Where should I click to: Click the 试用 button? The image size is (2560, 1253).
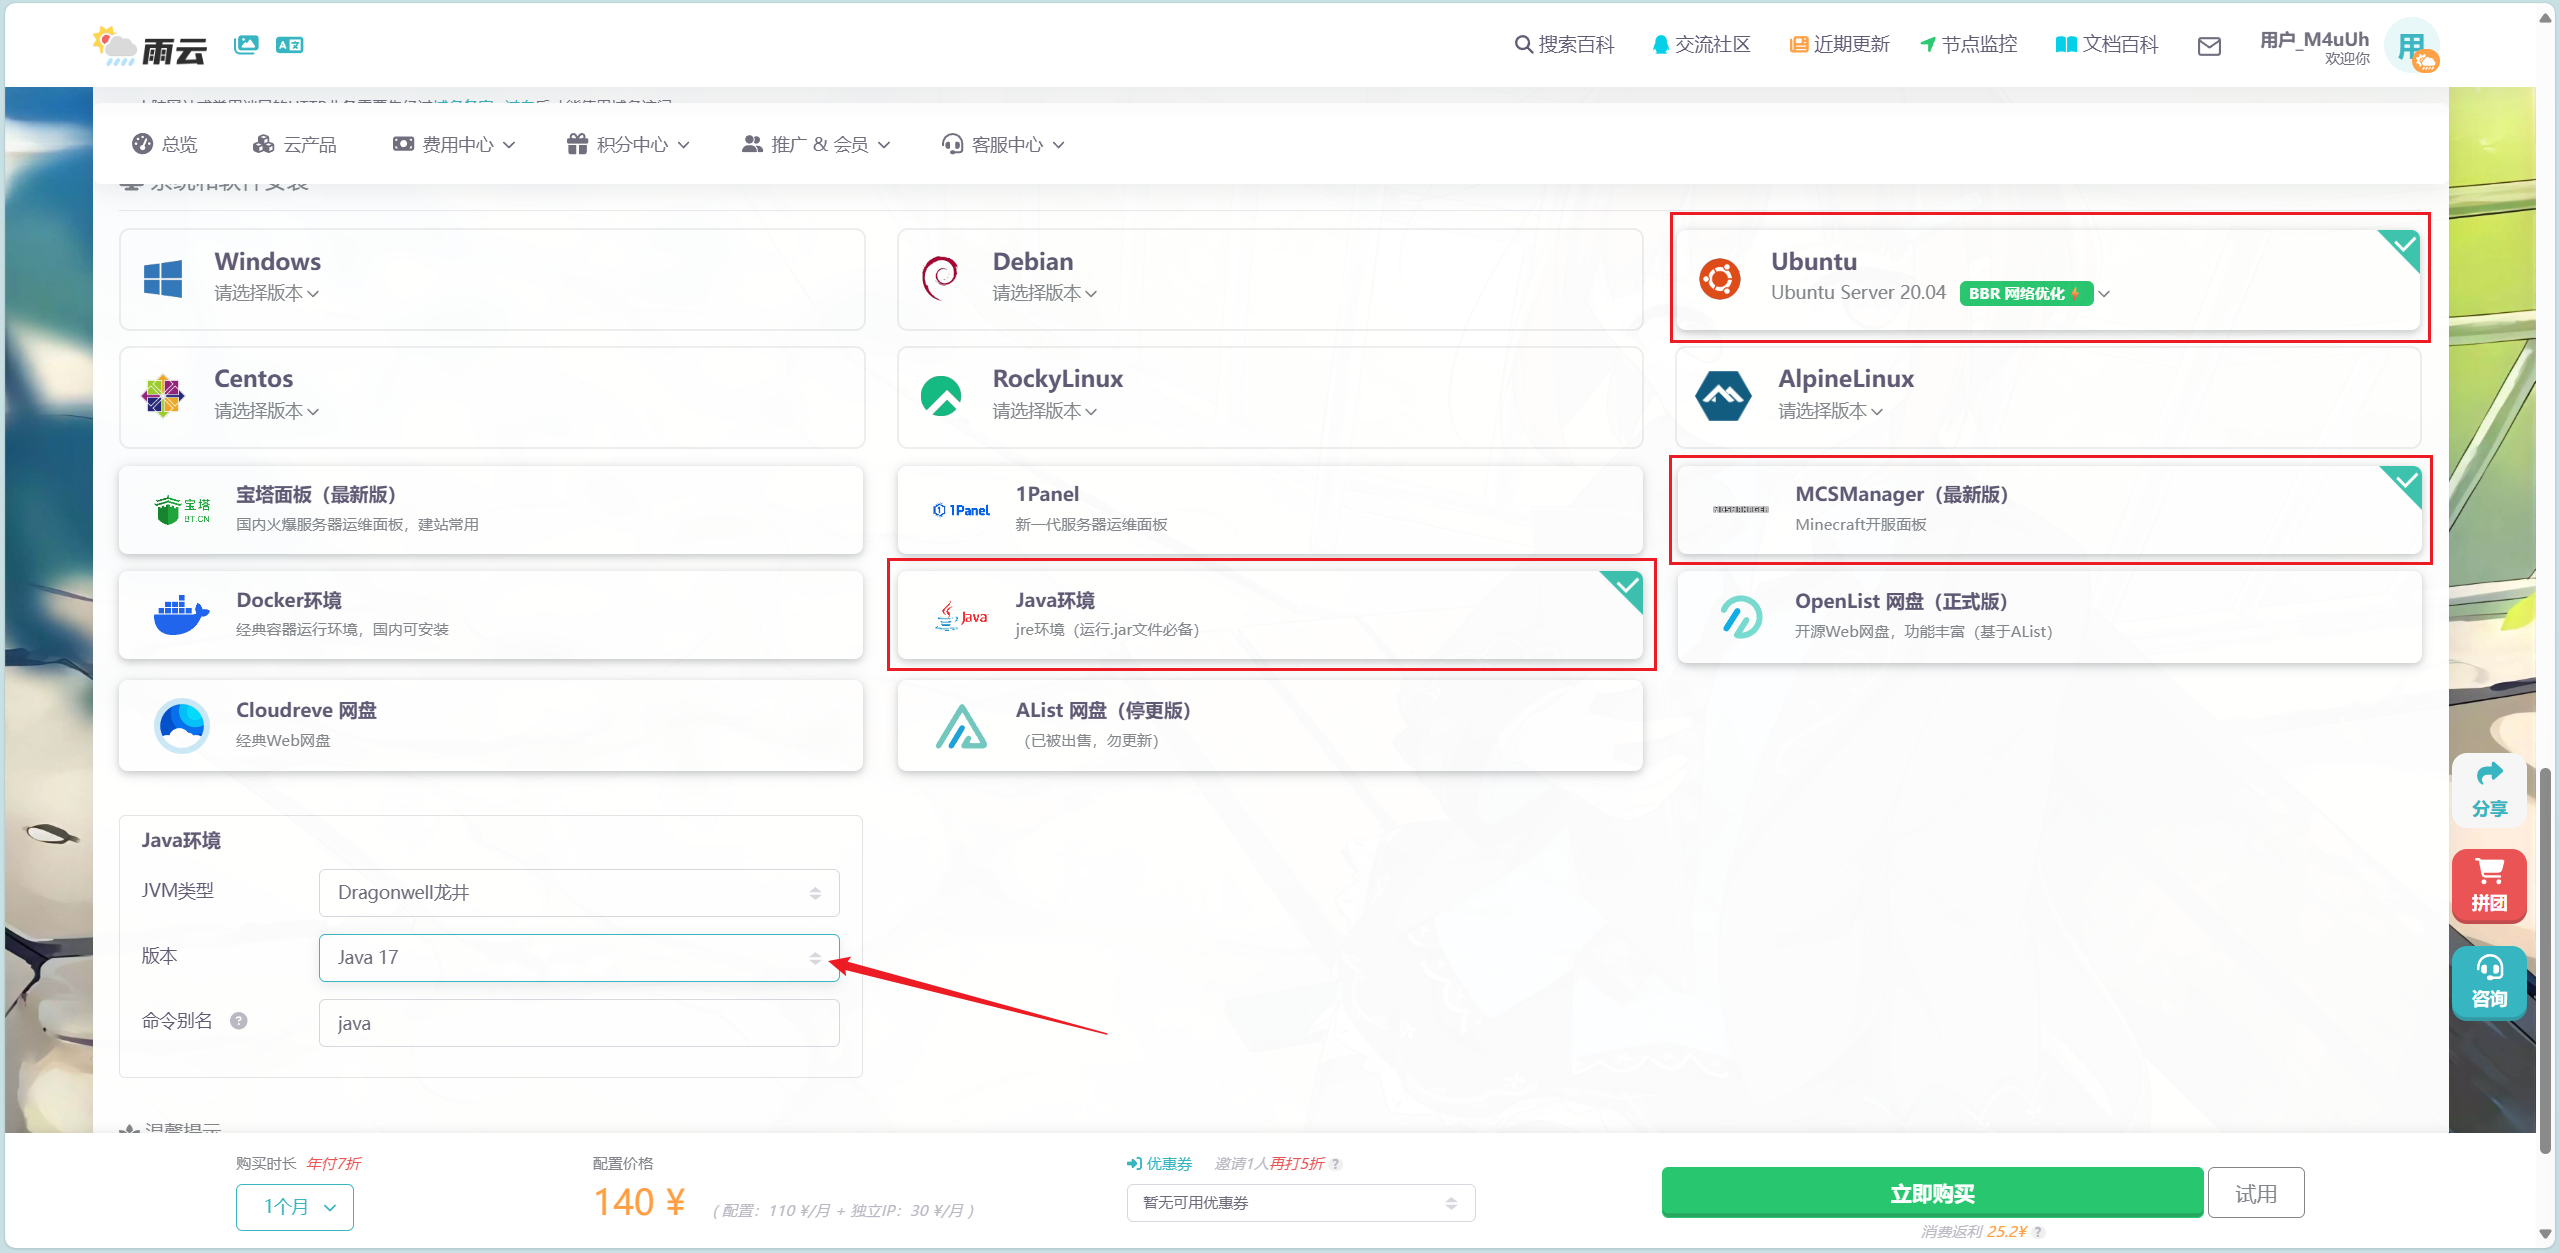[x=2256, y=1193]
